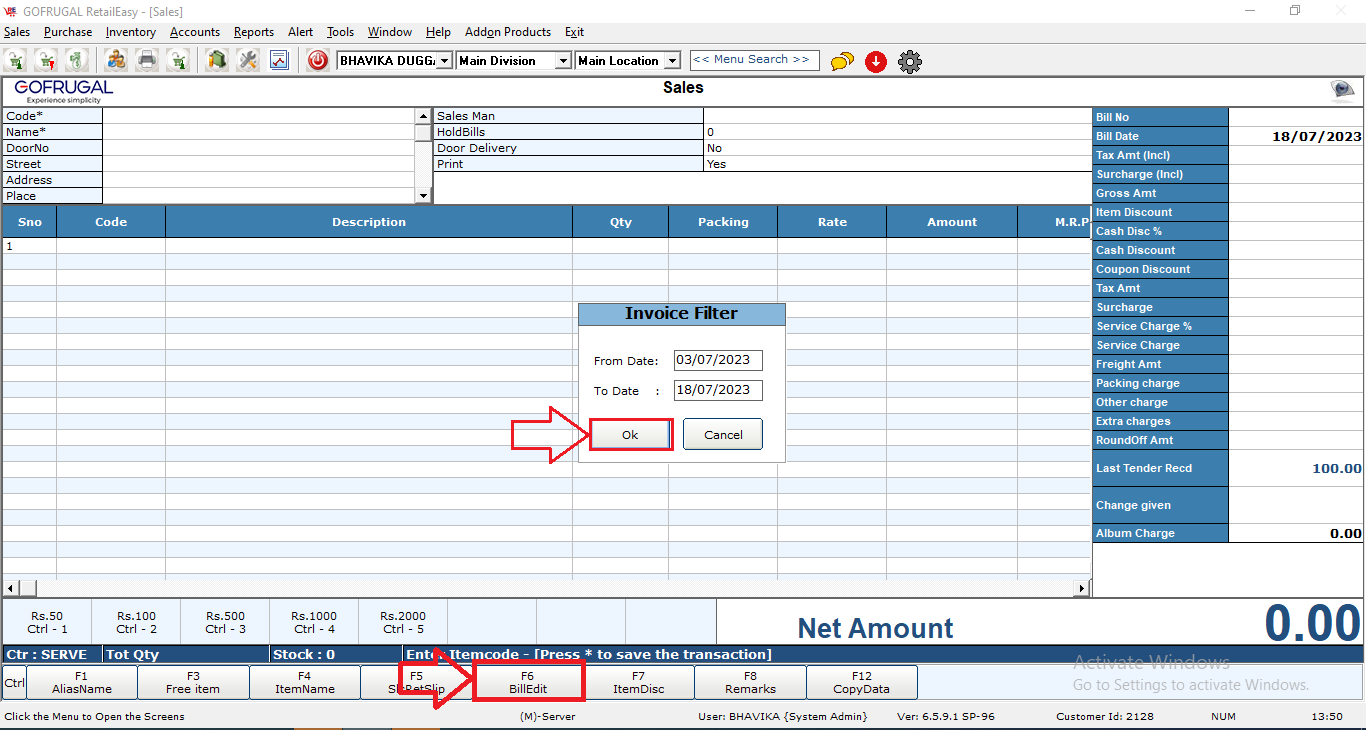Open the Tools menu
This screenshot has height=730, width=1366.
pos(341,32)
